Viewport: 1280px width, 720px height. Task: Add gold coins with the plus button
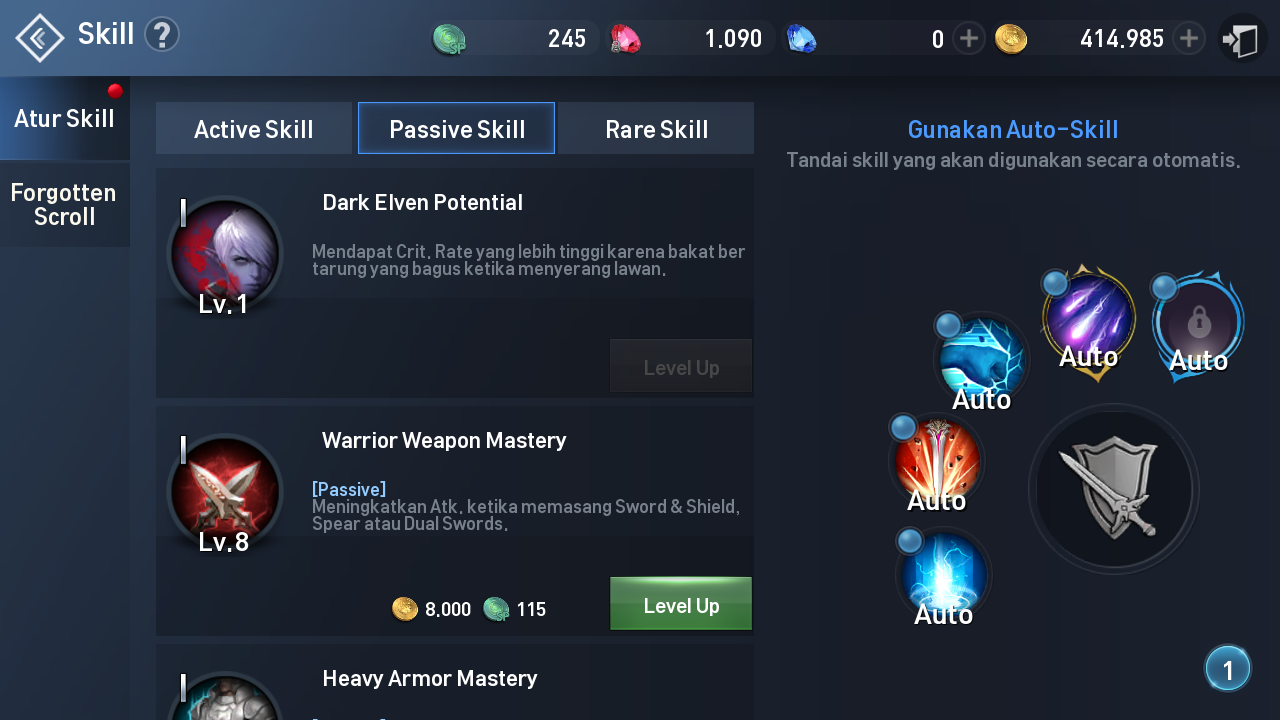pyautogui.click(x=1188, y=39)
